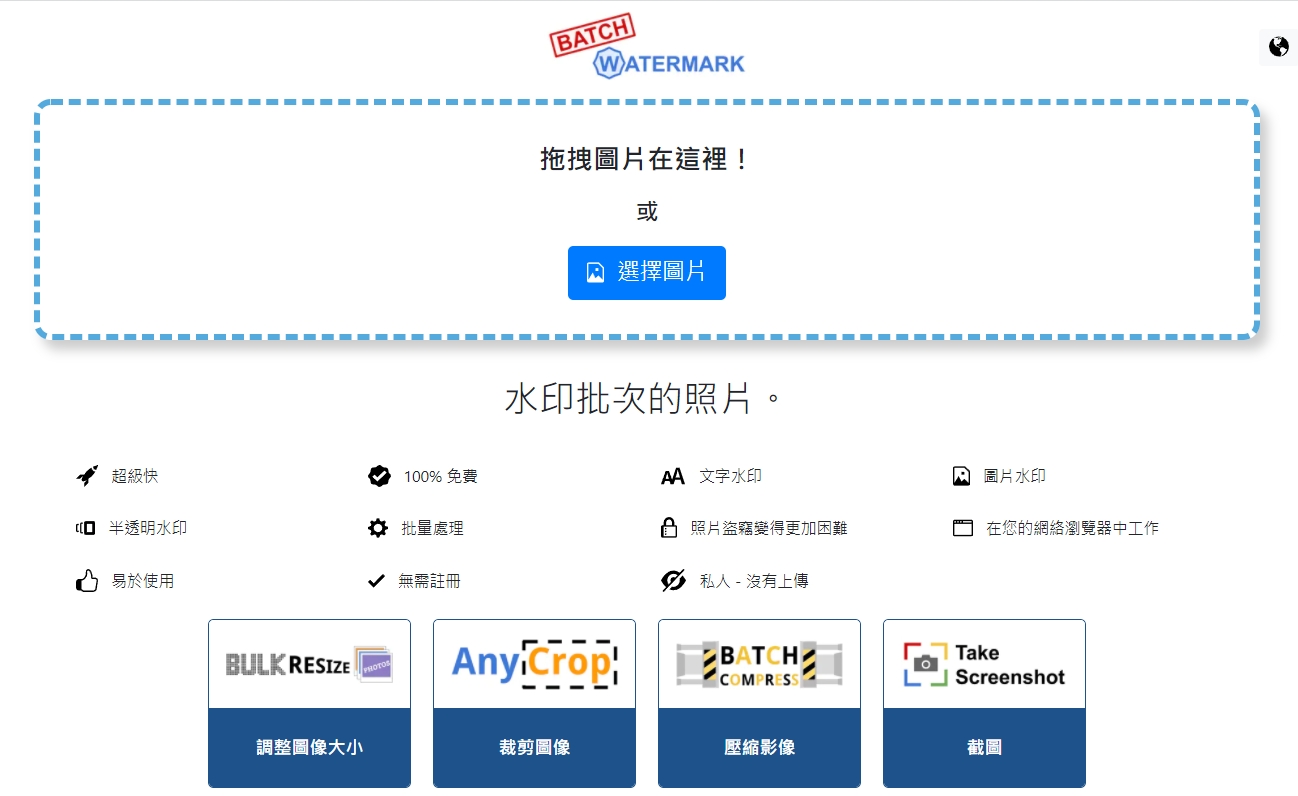Click the image icon beside 圖片水印
The image size is (1298, 796).
[962, 476]
